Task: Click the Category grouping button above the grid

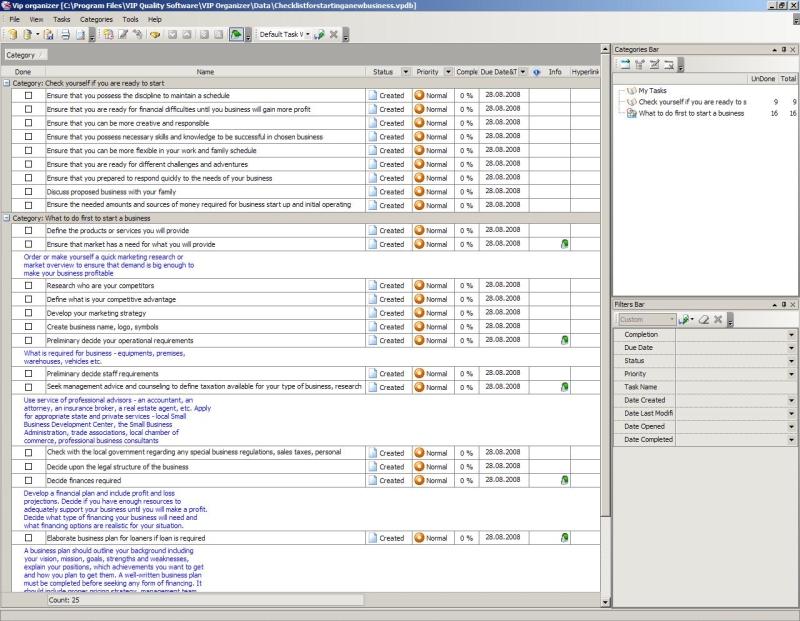Action: point(23,55)
